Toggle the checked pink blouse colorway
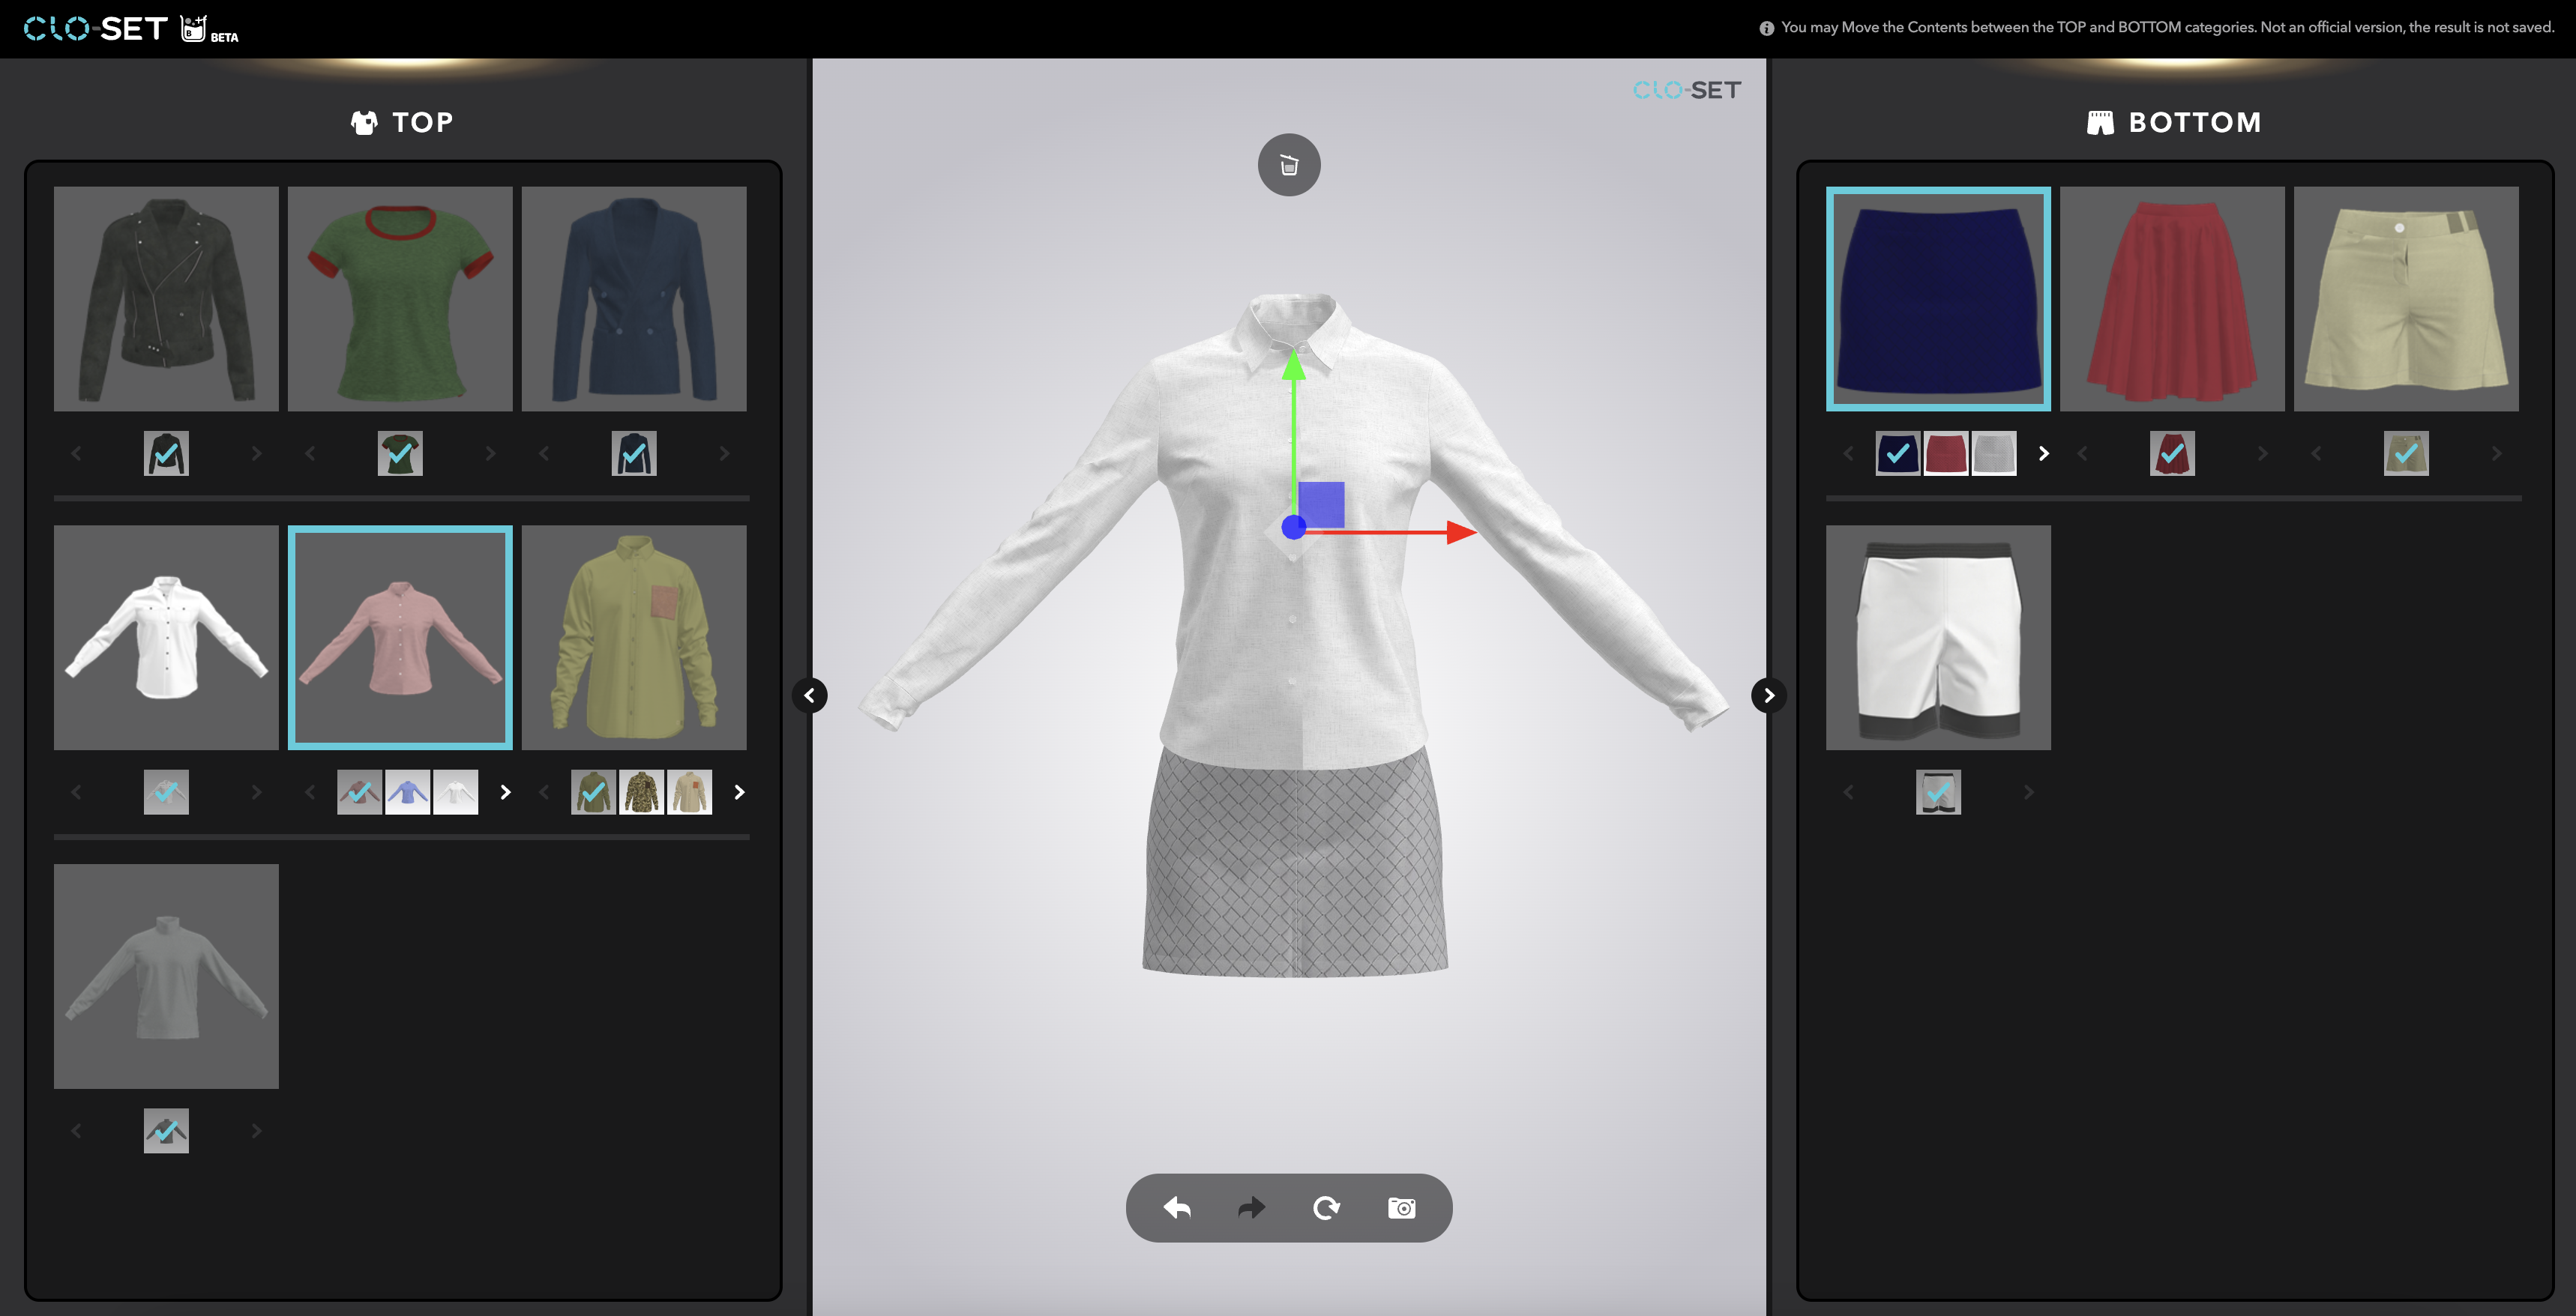This screenshot has height=1316, width=2576. (360, 793)
